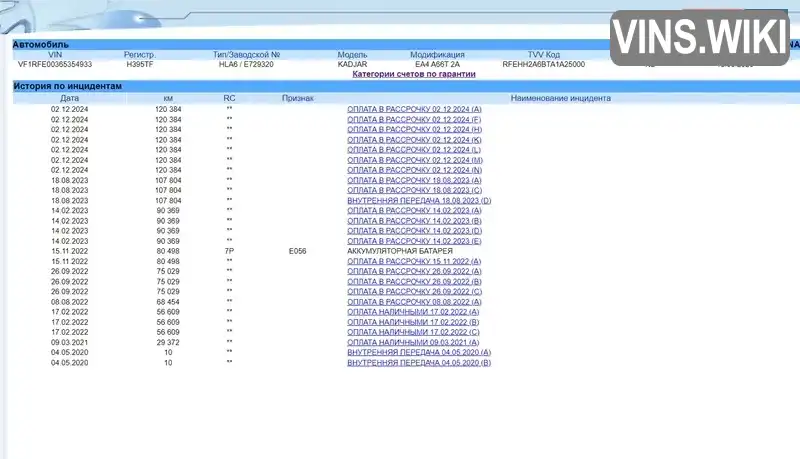Open ОПЛАТА В РАССРОЧКУ 14.02.2023 (E) link
Screen dimensions: 800x459
[x=414, y=241]
